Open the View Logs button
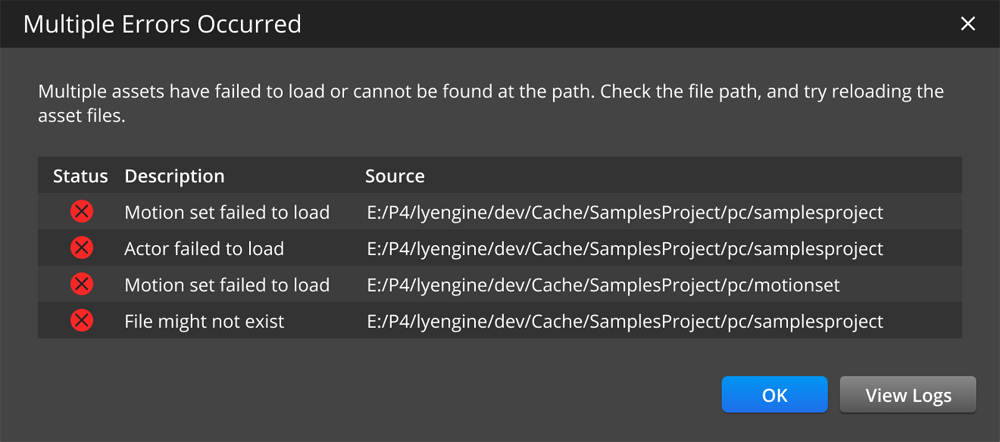The height and width of the screenshot is (442, 1000). tap(908, 395)
